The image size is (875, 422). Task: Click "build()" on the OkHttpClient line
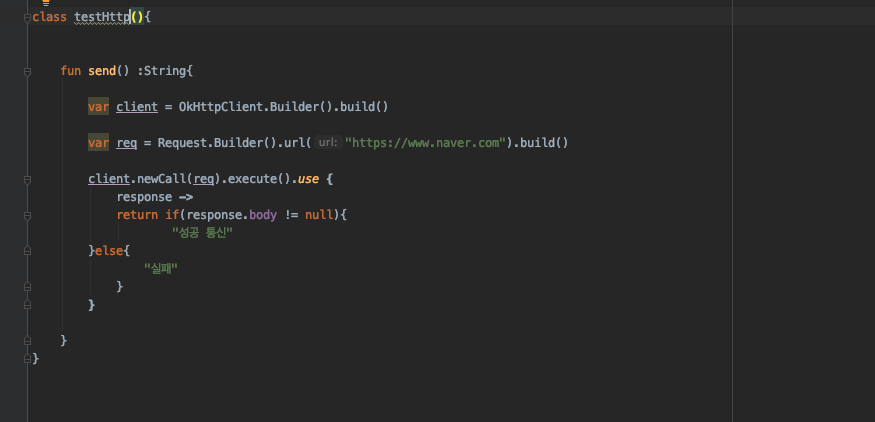point(364,107)
